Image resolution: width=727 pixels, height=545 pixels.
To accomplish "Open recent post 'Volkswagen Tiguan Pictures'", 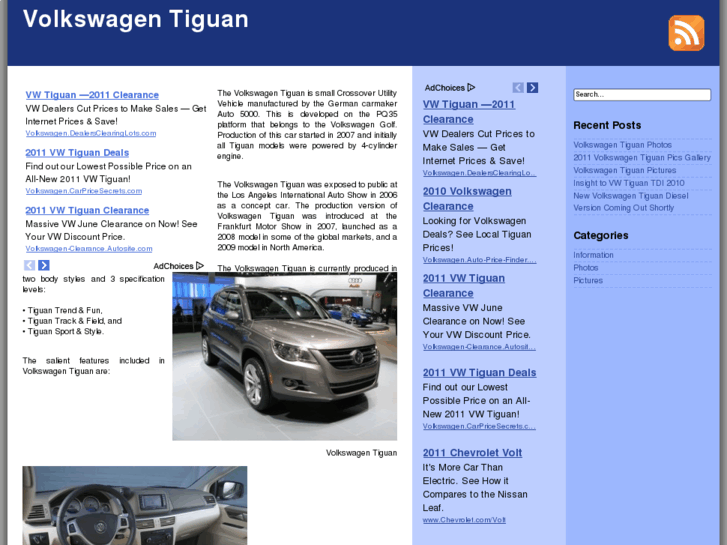I will coord(625,170).
